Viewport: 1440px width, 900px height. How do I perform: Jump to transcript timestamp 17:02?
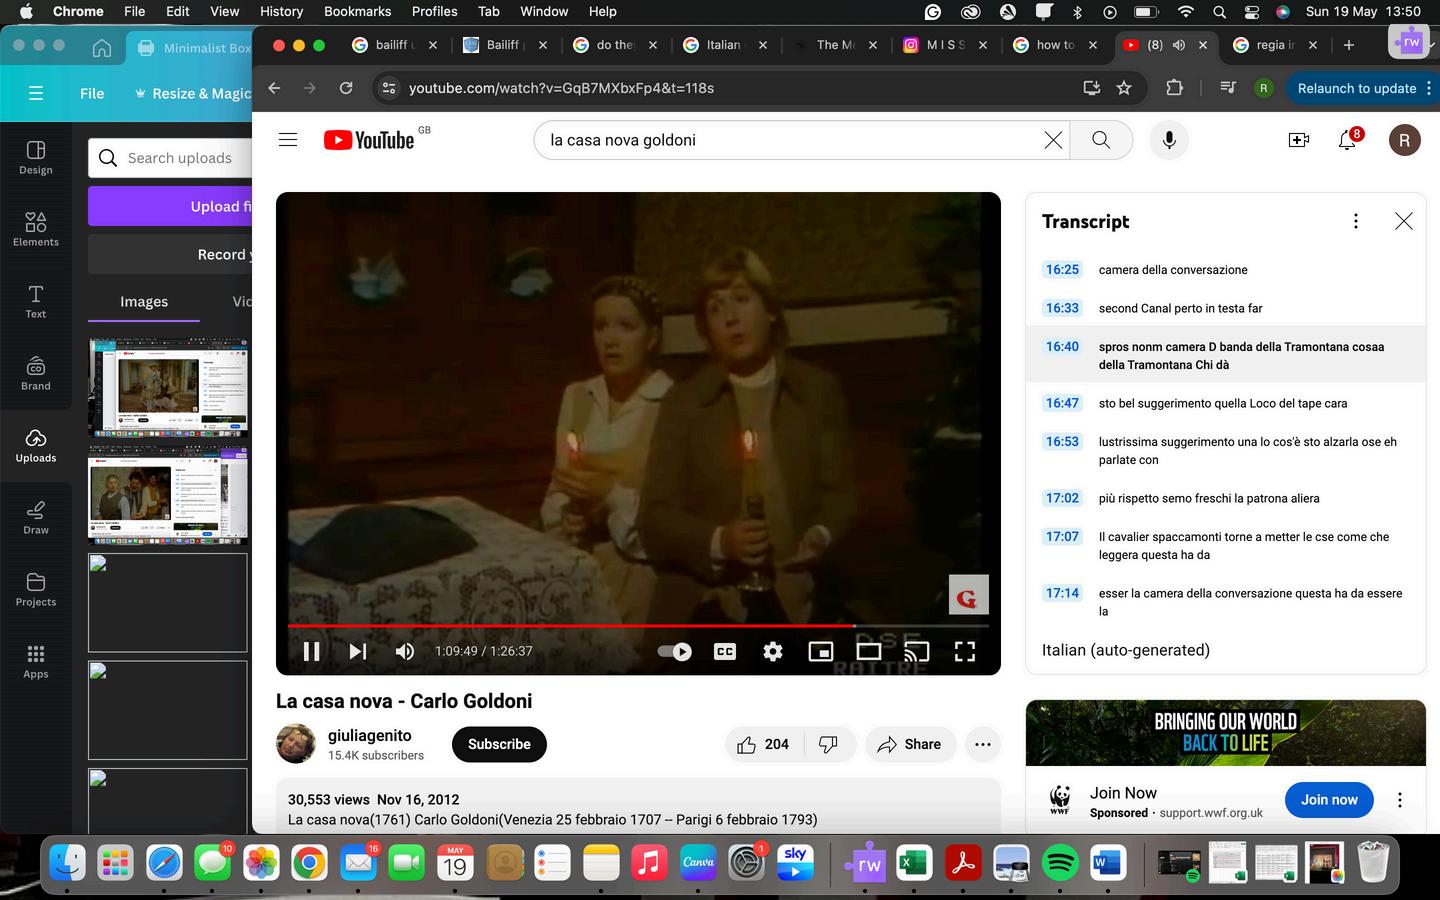coord(1062,498)
